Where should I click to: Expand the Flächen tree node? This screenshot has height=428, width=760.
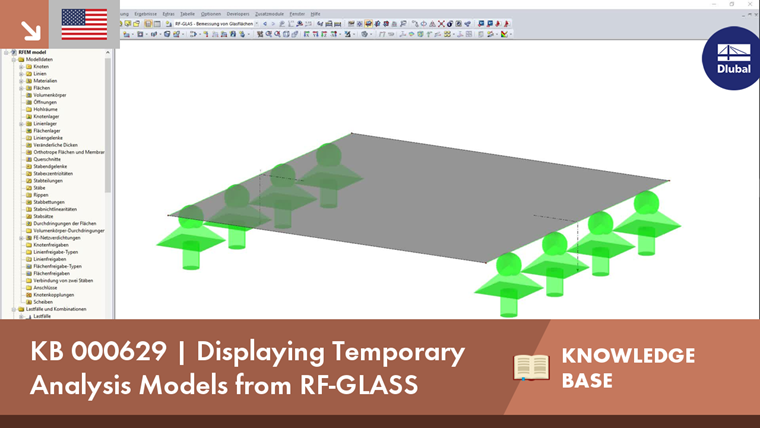21,88
